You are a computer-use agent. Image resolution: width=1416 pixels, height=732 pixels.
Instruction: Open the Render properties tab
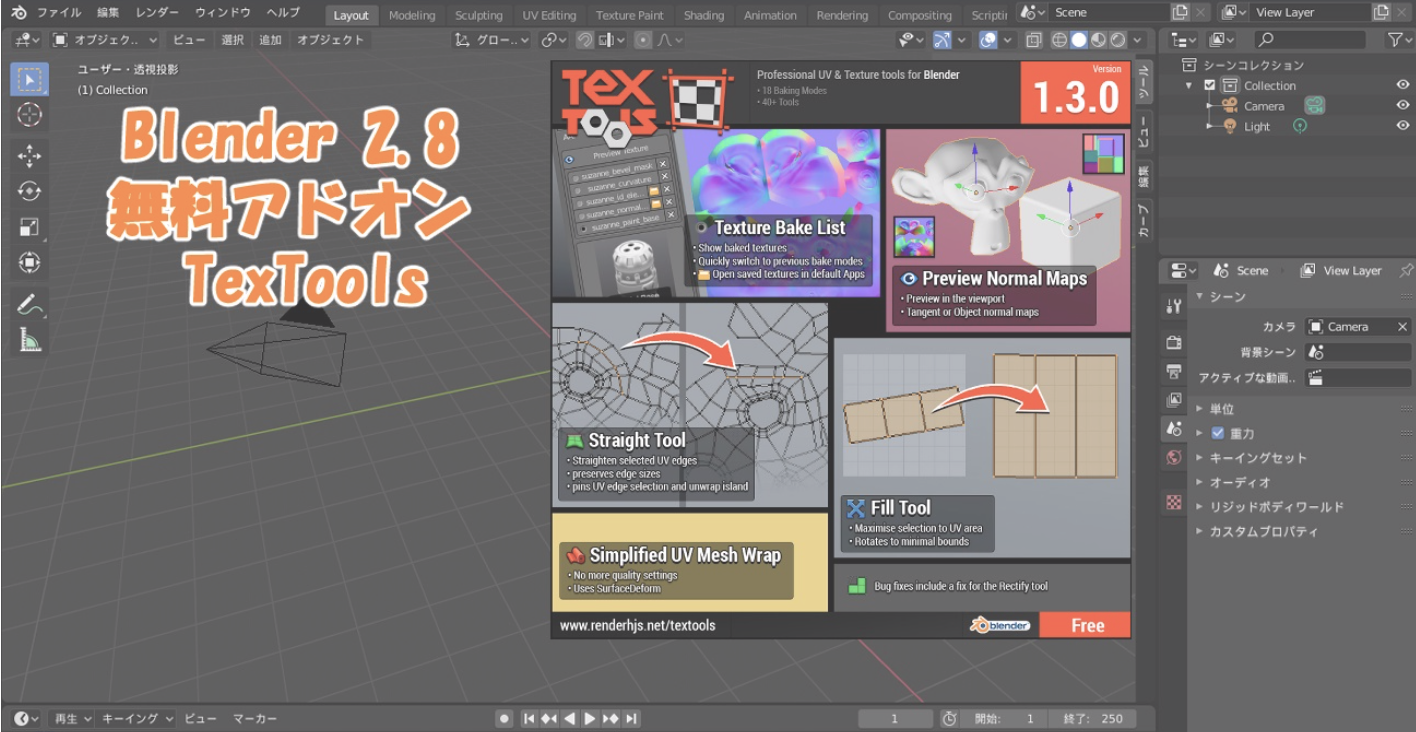click(1174, 342)
